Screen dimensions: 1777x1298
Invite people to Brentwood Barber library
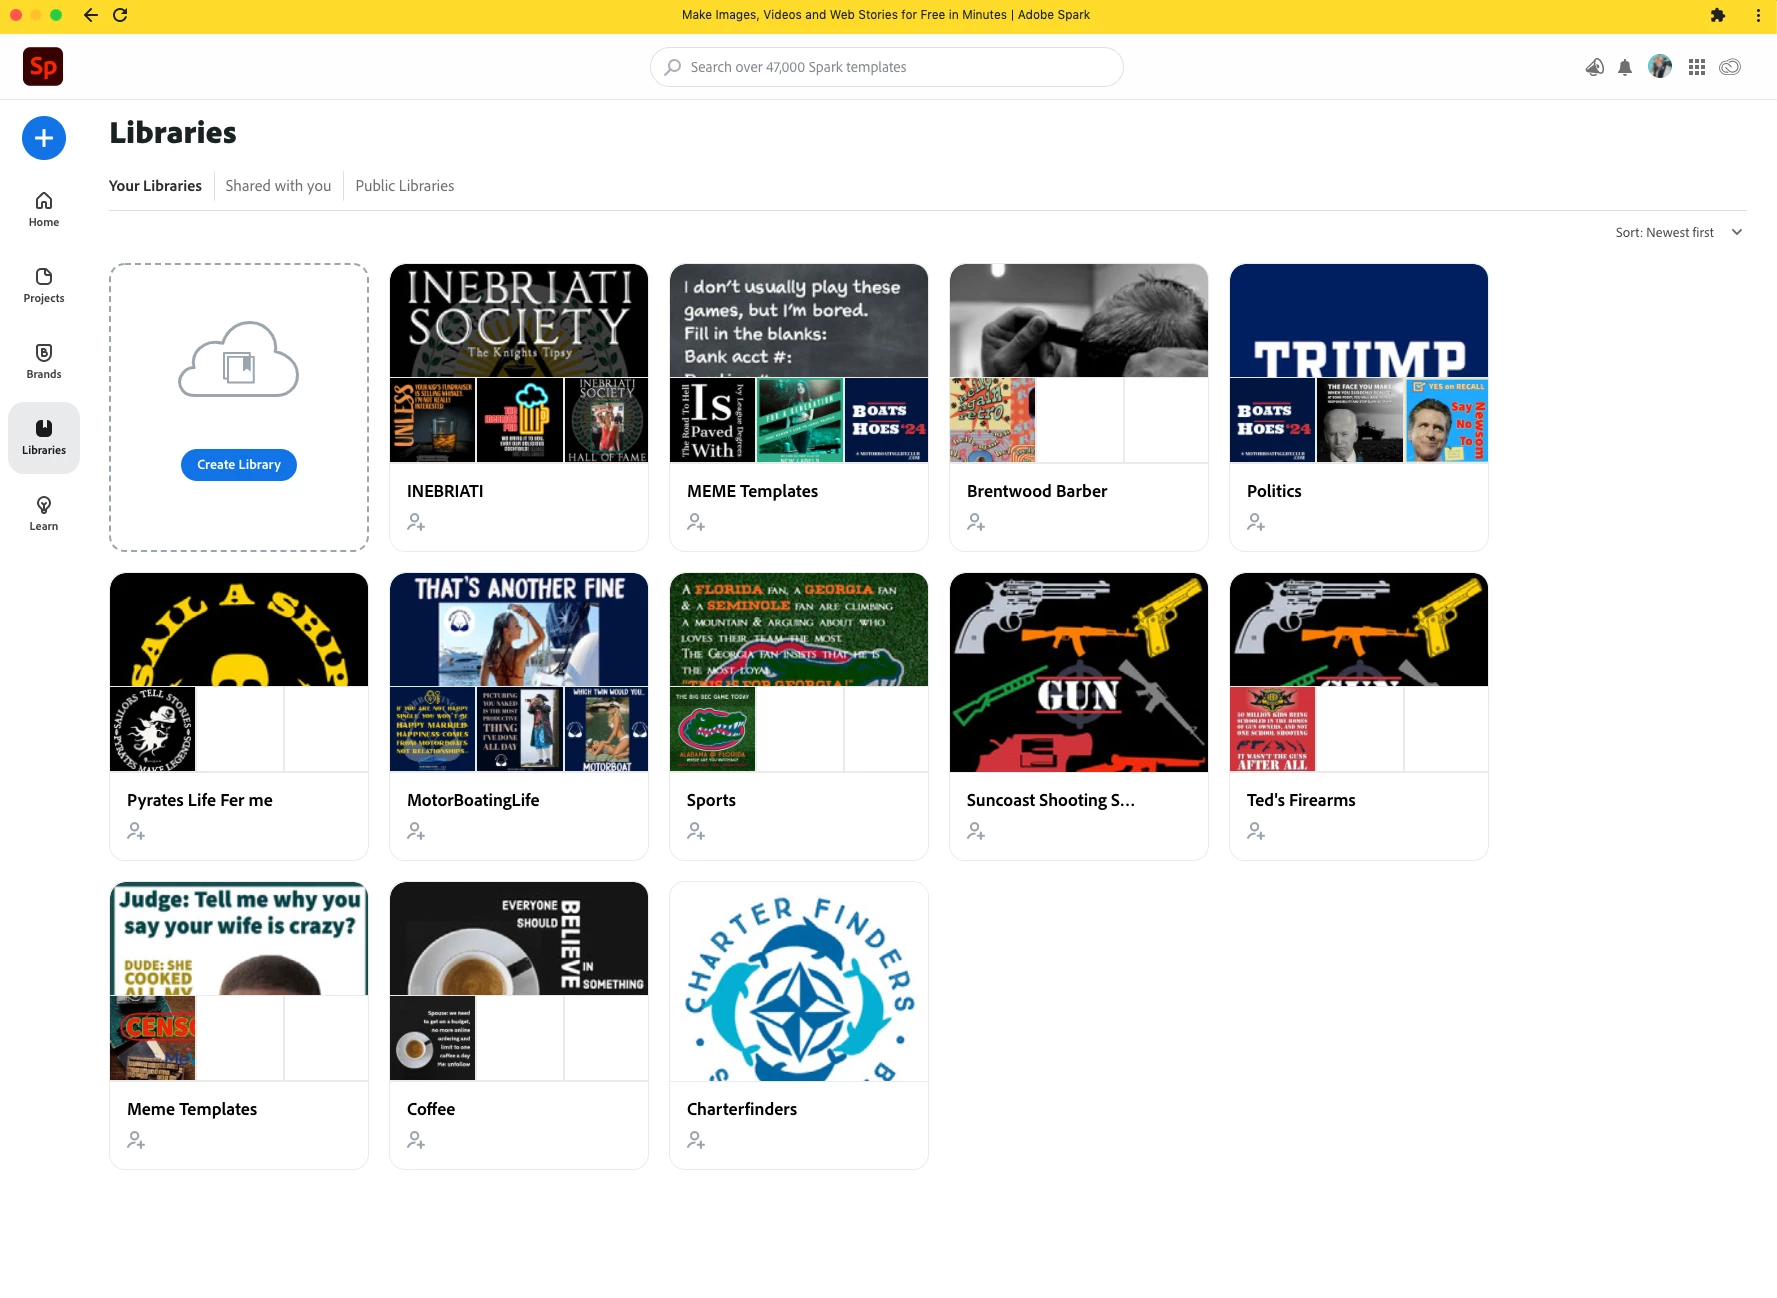point(976,522)
